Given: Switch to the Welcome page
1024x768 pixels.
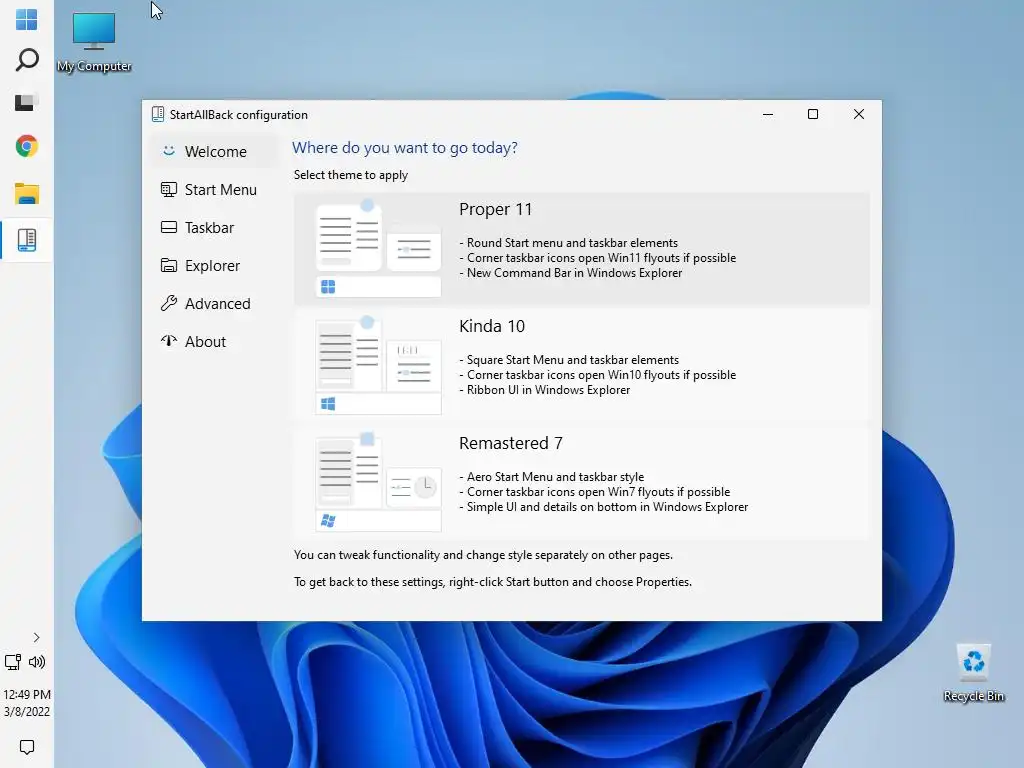Looking at the screenshot, I should coord(214,152).
